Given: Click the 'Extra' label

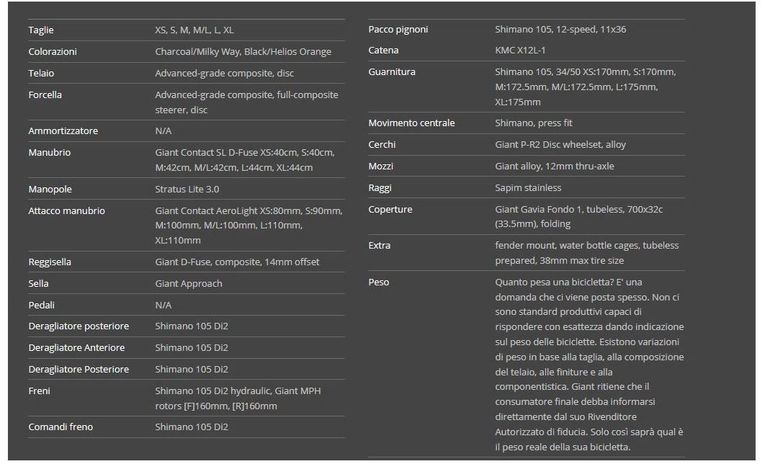Looking at the screenshot, I should [x=379, y=246].
